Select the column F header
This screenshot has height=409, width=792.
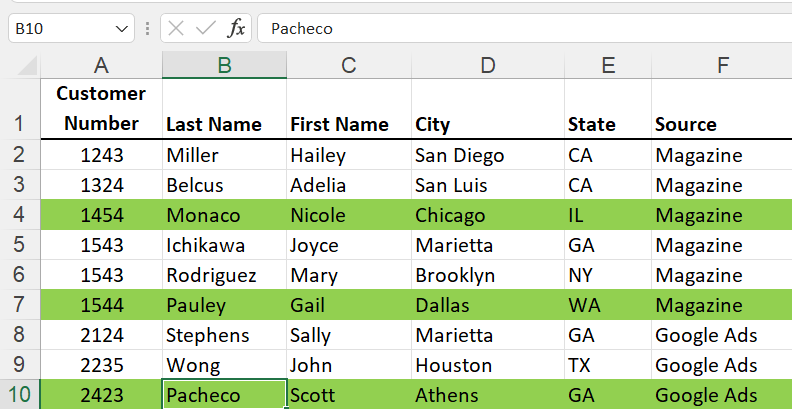(x=722, y=65)
